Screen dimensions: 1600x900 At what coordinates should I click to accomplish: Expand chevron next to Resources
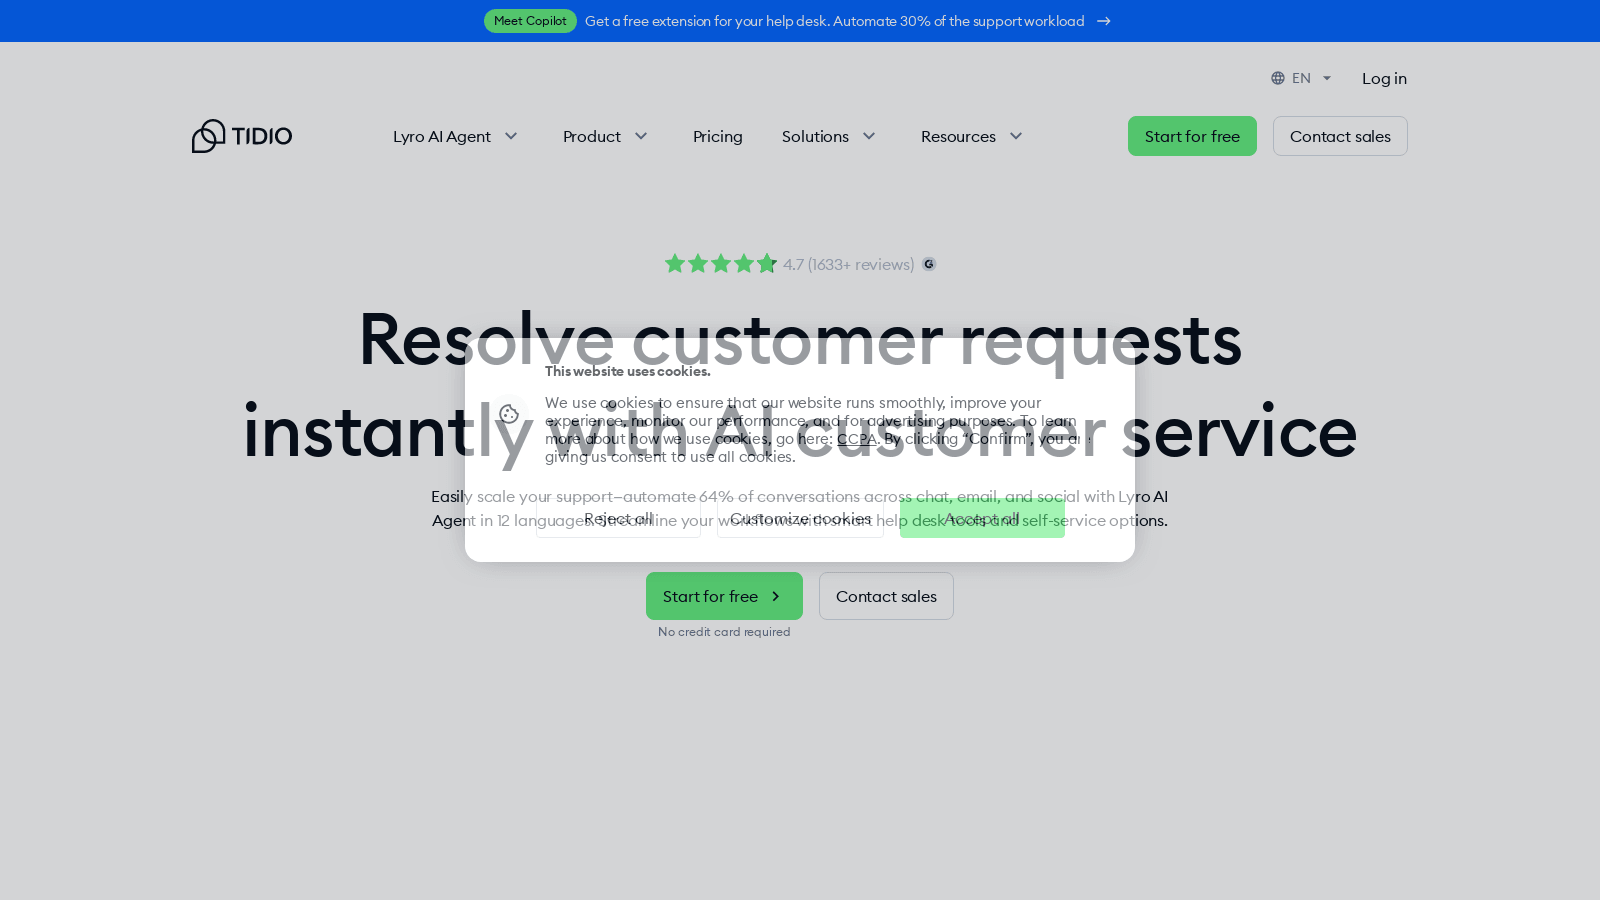(x=1016, y=136)
